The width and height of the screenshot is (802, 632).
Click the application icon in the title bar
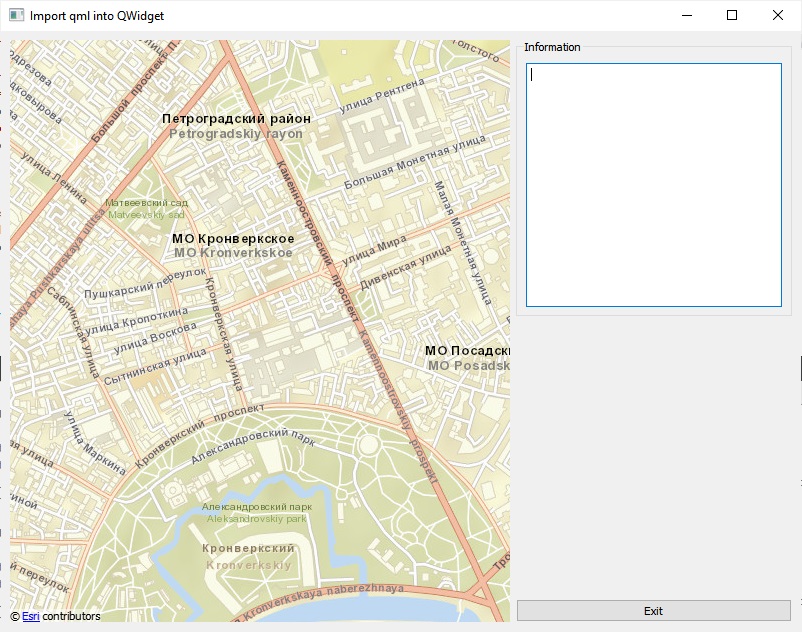tap(17, 16)
